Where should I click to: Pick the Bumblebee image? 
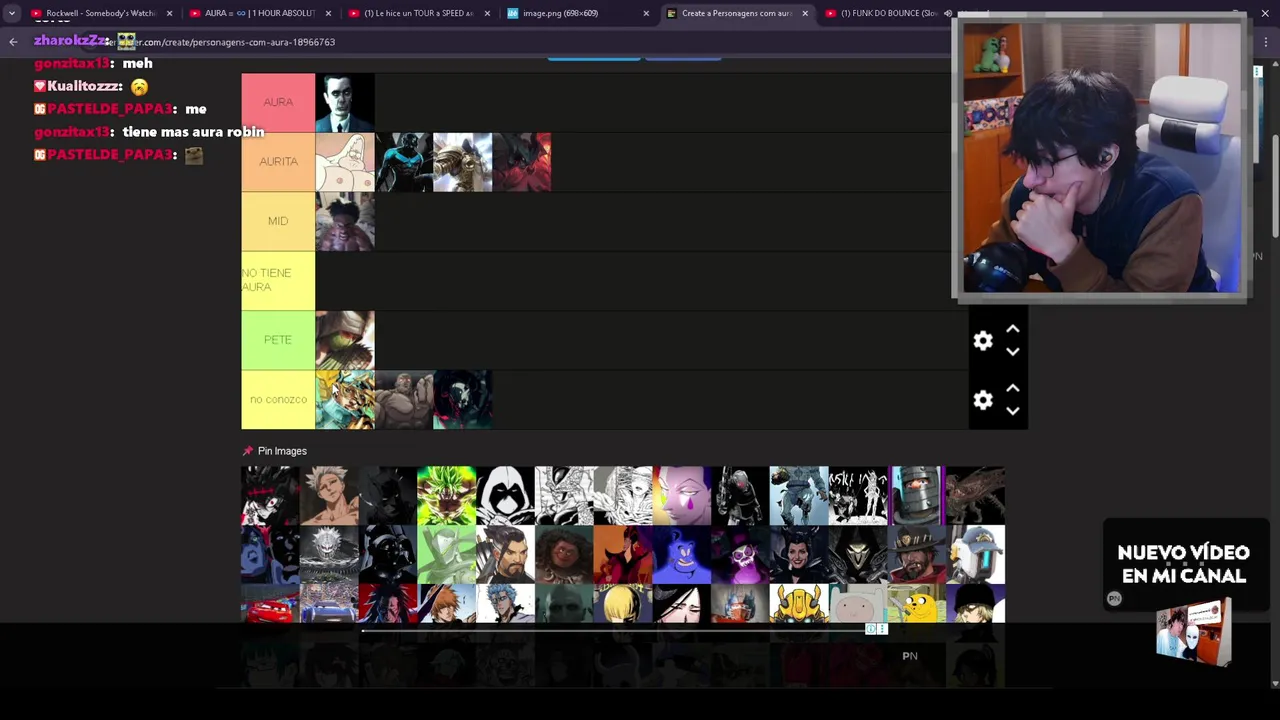pyautogui.click(x=799, y=604)
